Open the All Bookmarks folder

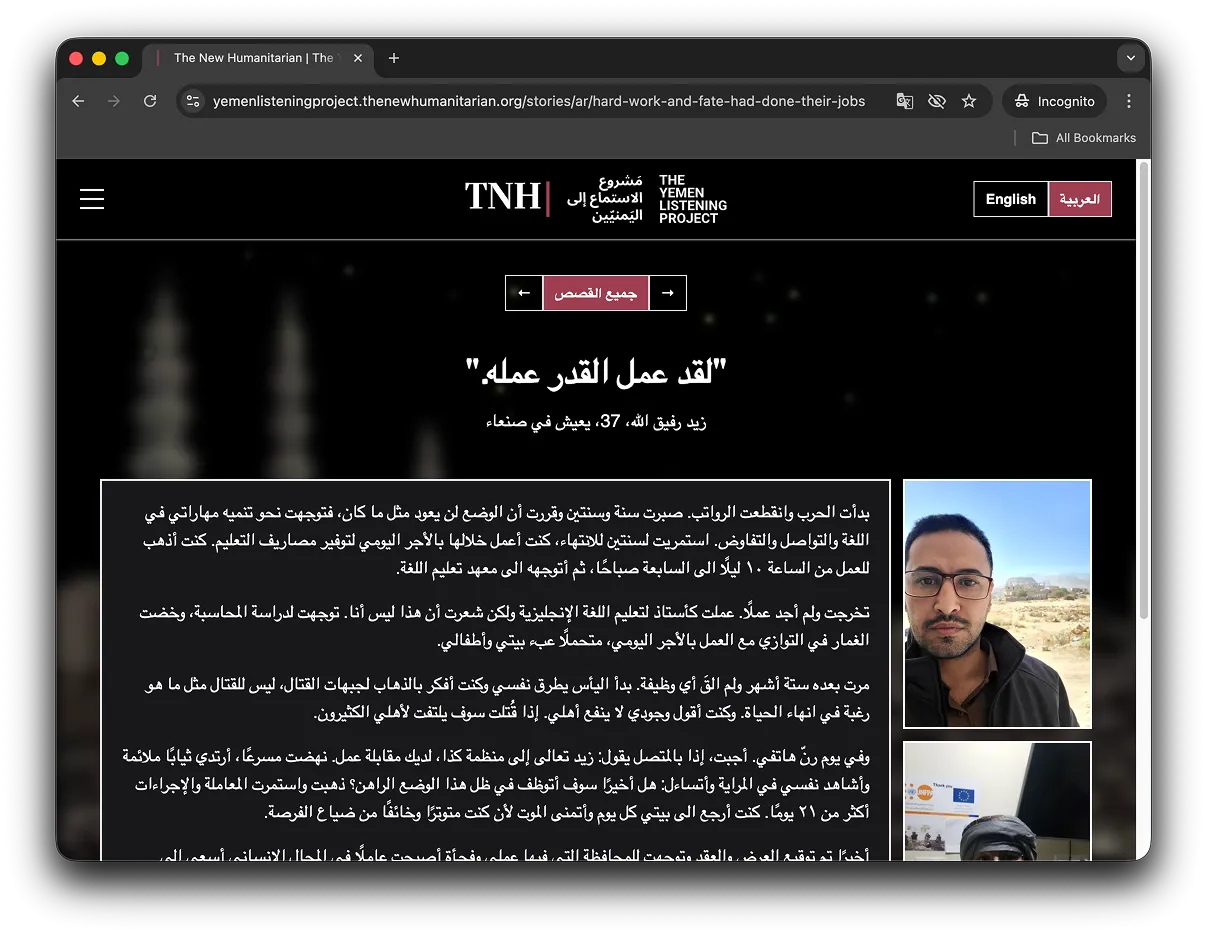click(x=1084, y=138)
